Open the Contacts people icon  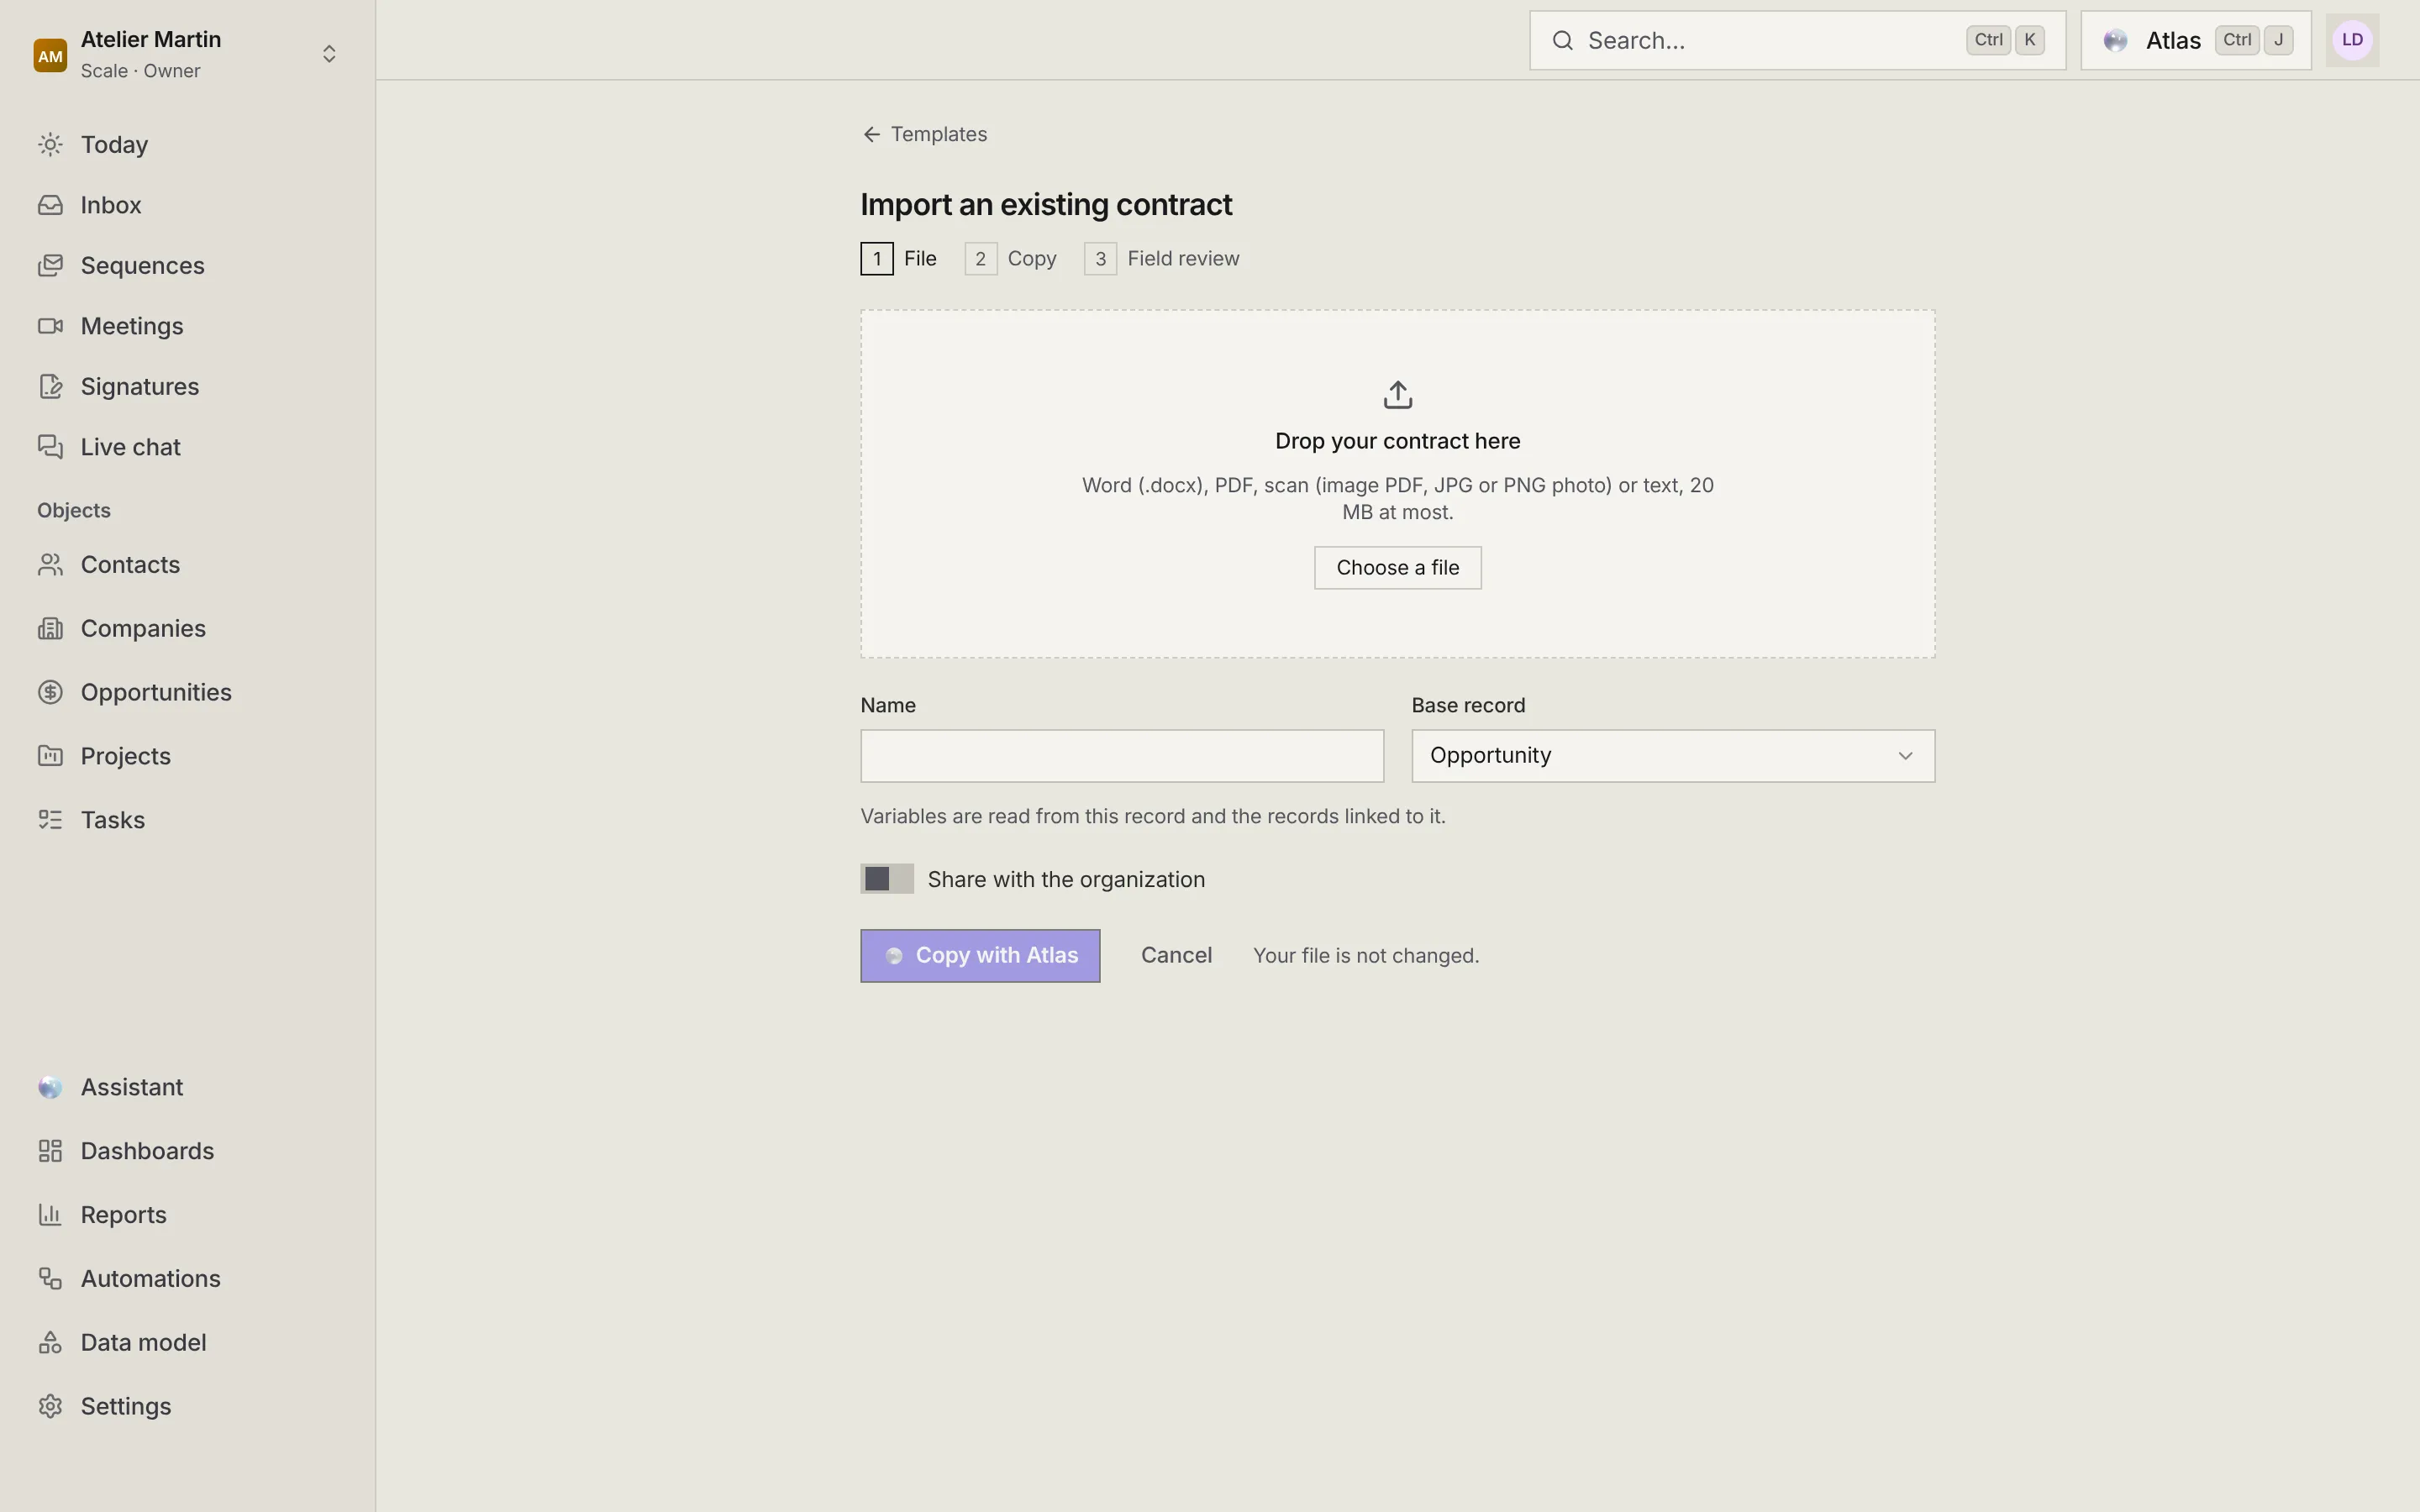[x=50, y=565]
